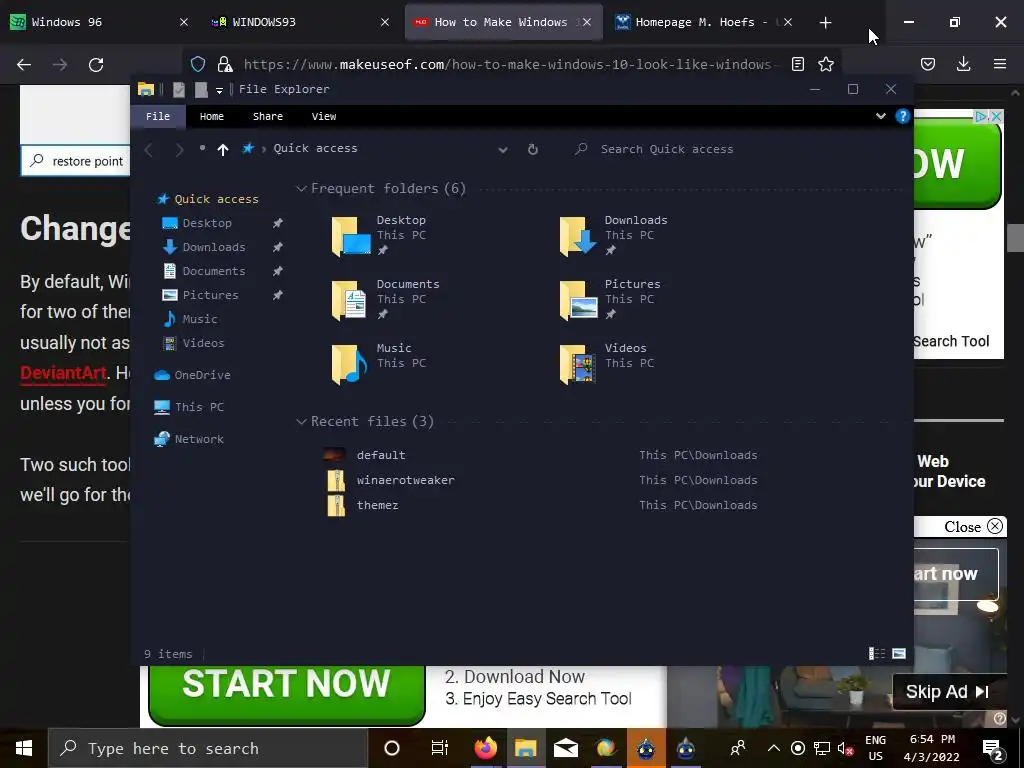Open Task View from the taskbar
This screenshot has width=1024, height=768.
click(x=440, y=748)
